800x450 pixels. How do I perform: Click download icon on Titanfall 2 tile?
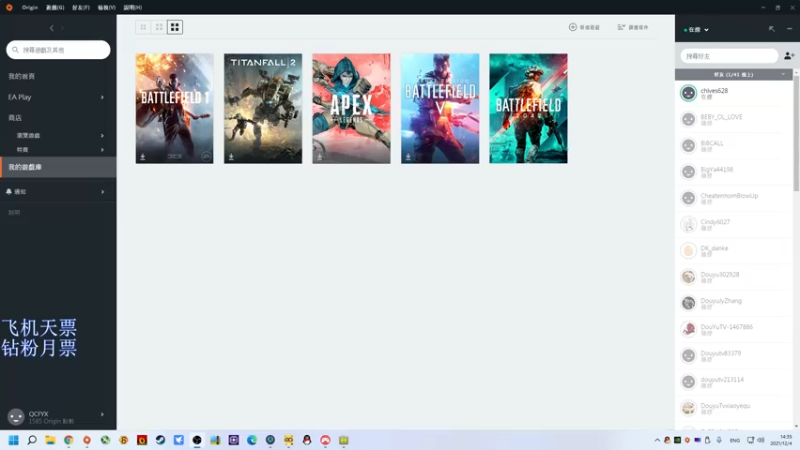click(231, 157)
